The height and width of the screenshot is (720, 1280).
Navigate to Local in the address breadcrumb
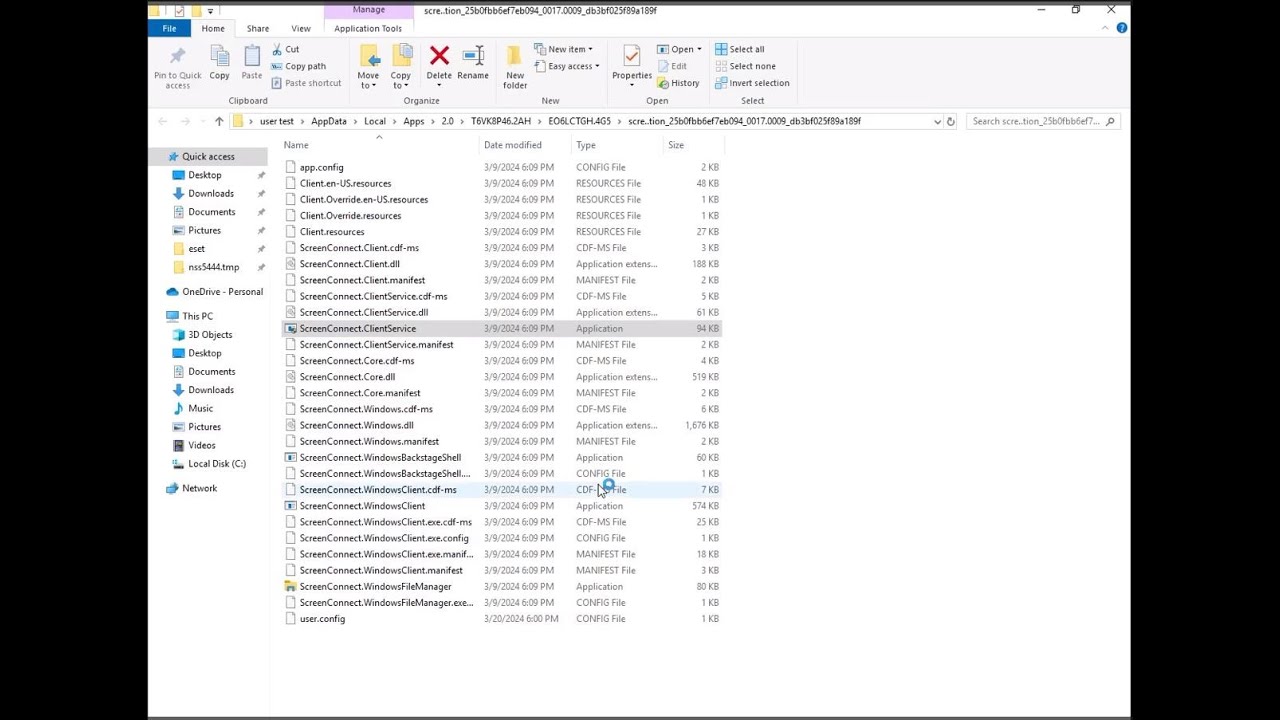[x=375, y=121]
